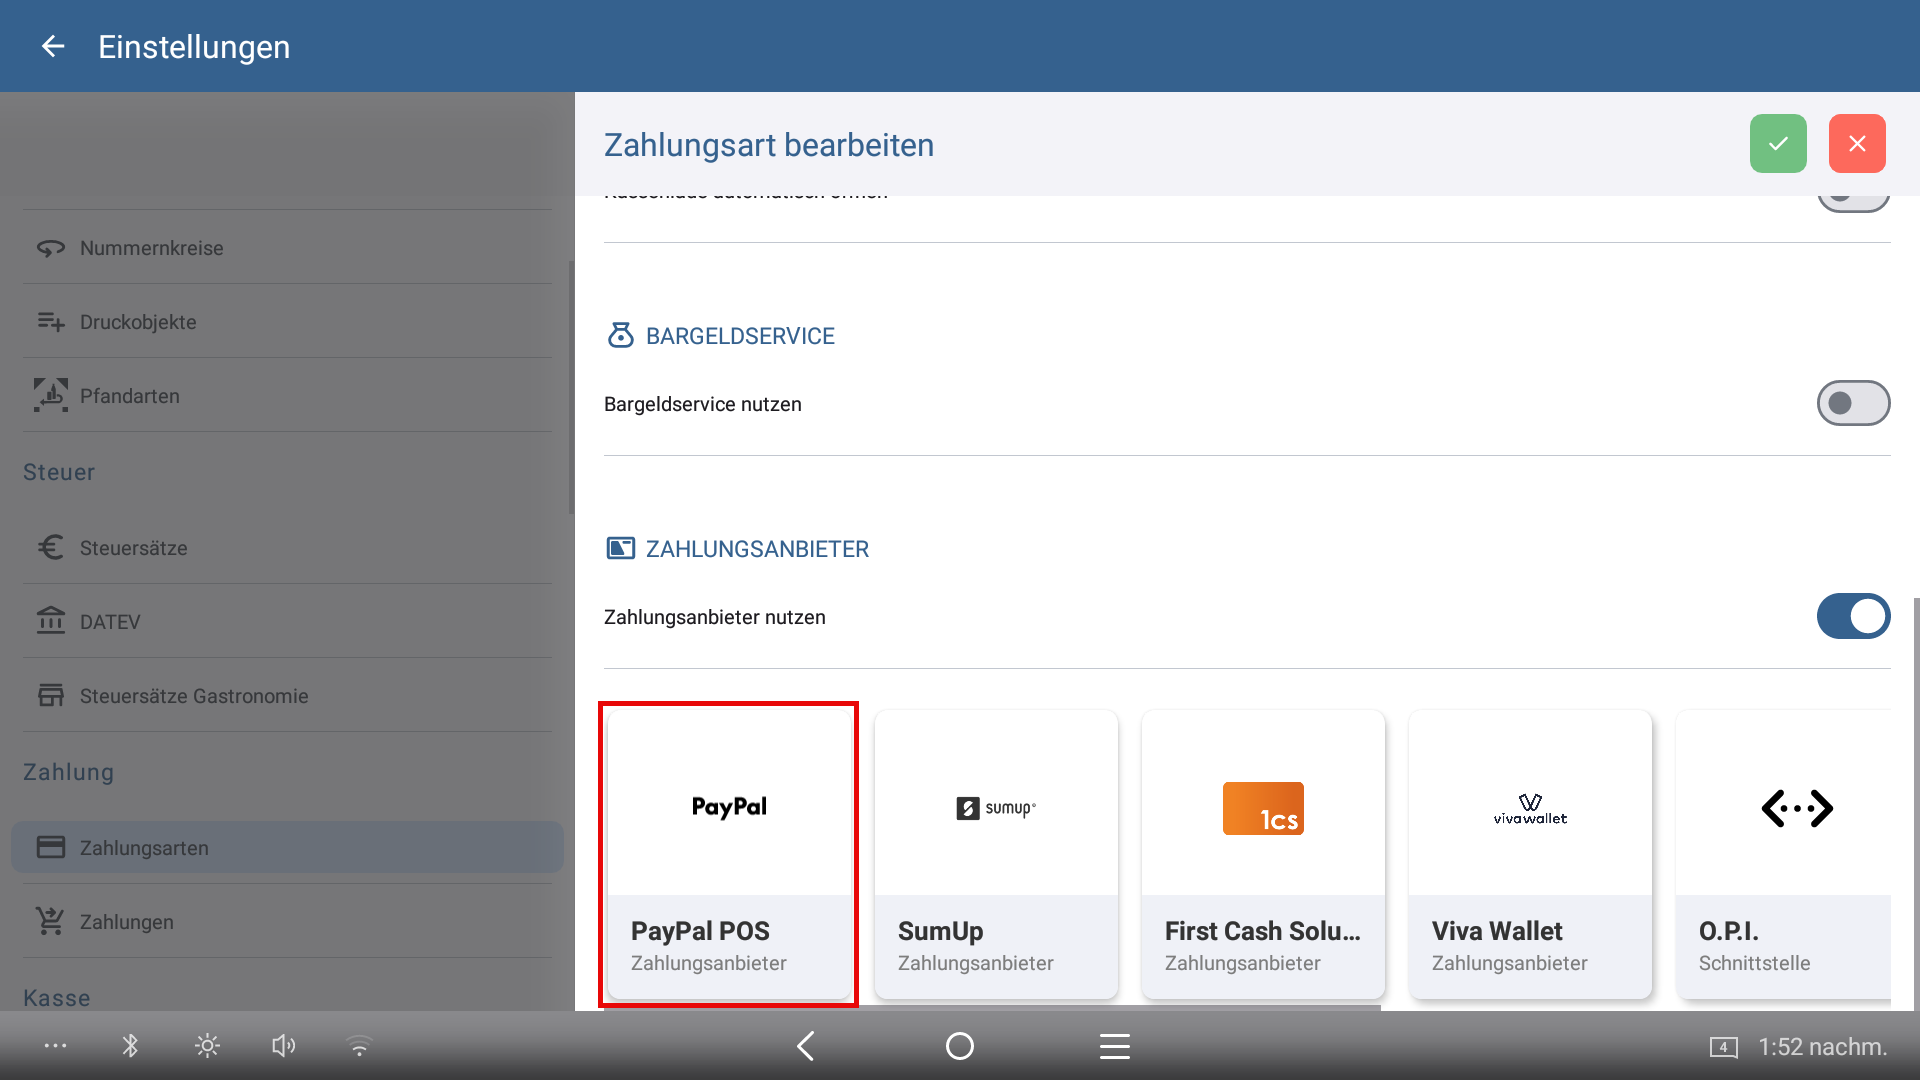Click the Bargeldservice money bag icon
1920x1080 pixels.
(x=620, y=335)
